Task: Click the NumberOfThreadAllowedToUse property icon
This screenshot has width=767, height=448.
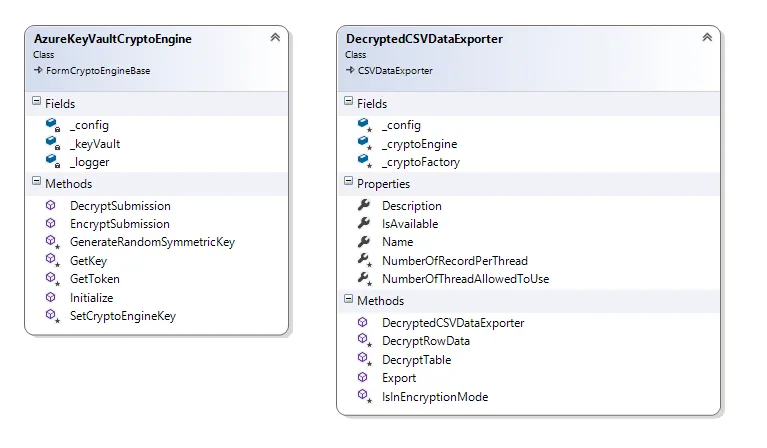Action: tap(364, 278)
